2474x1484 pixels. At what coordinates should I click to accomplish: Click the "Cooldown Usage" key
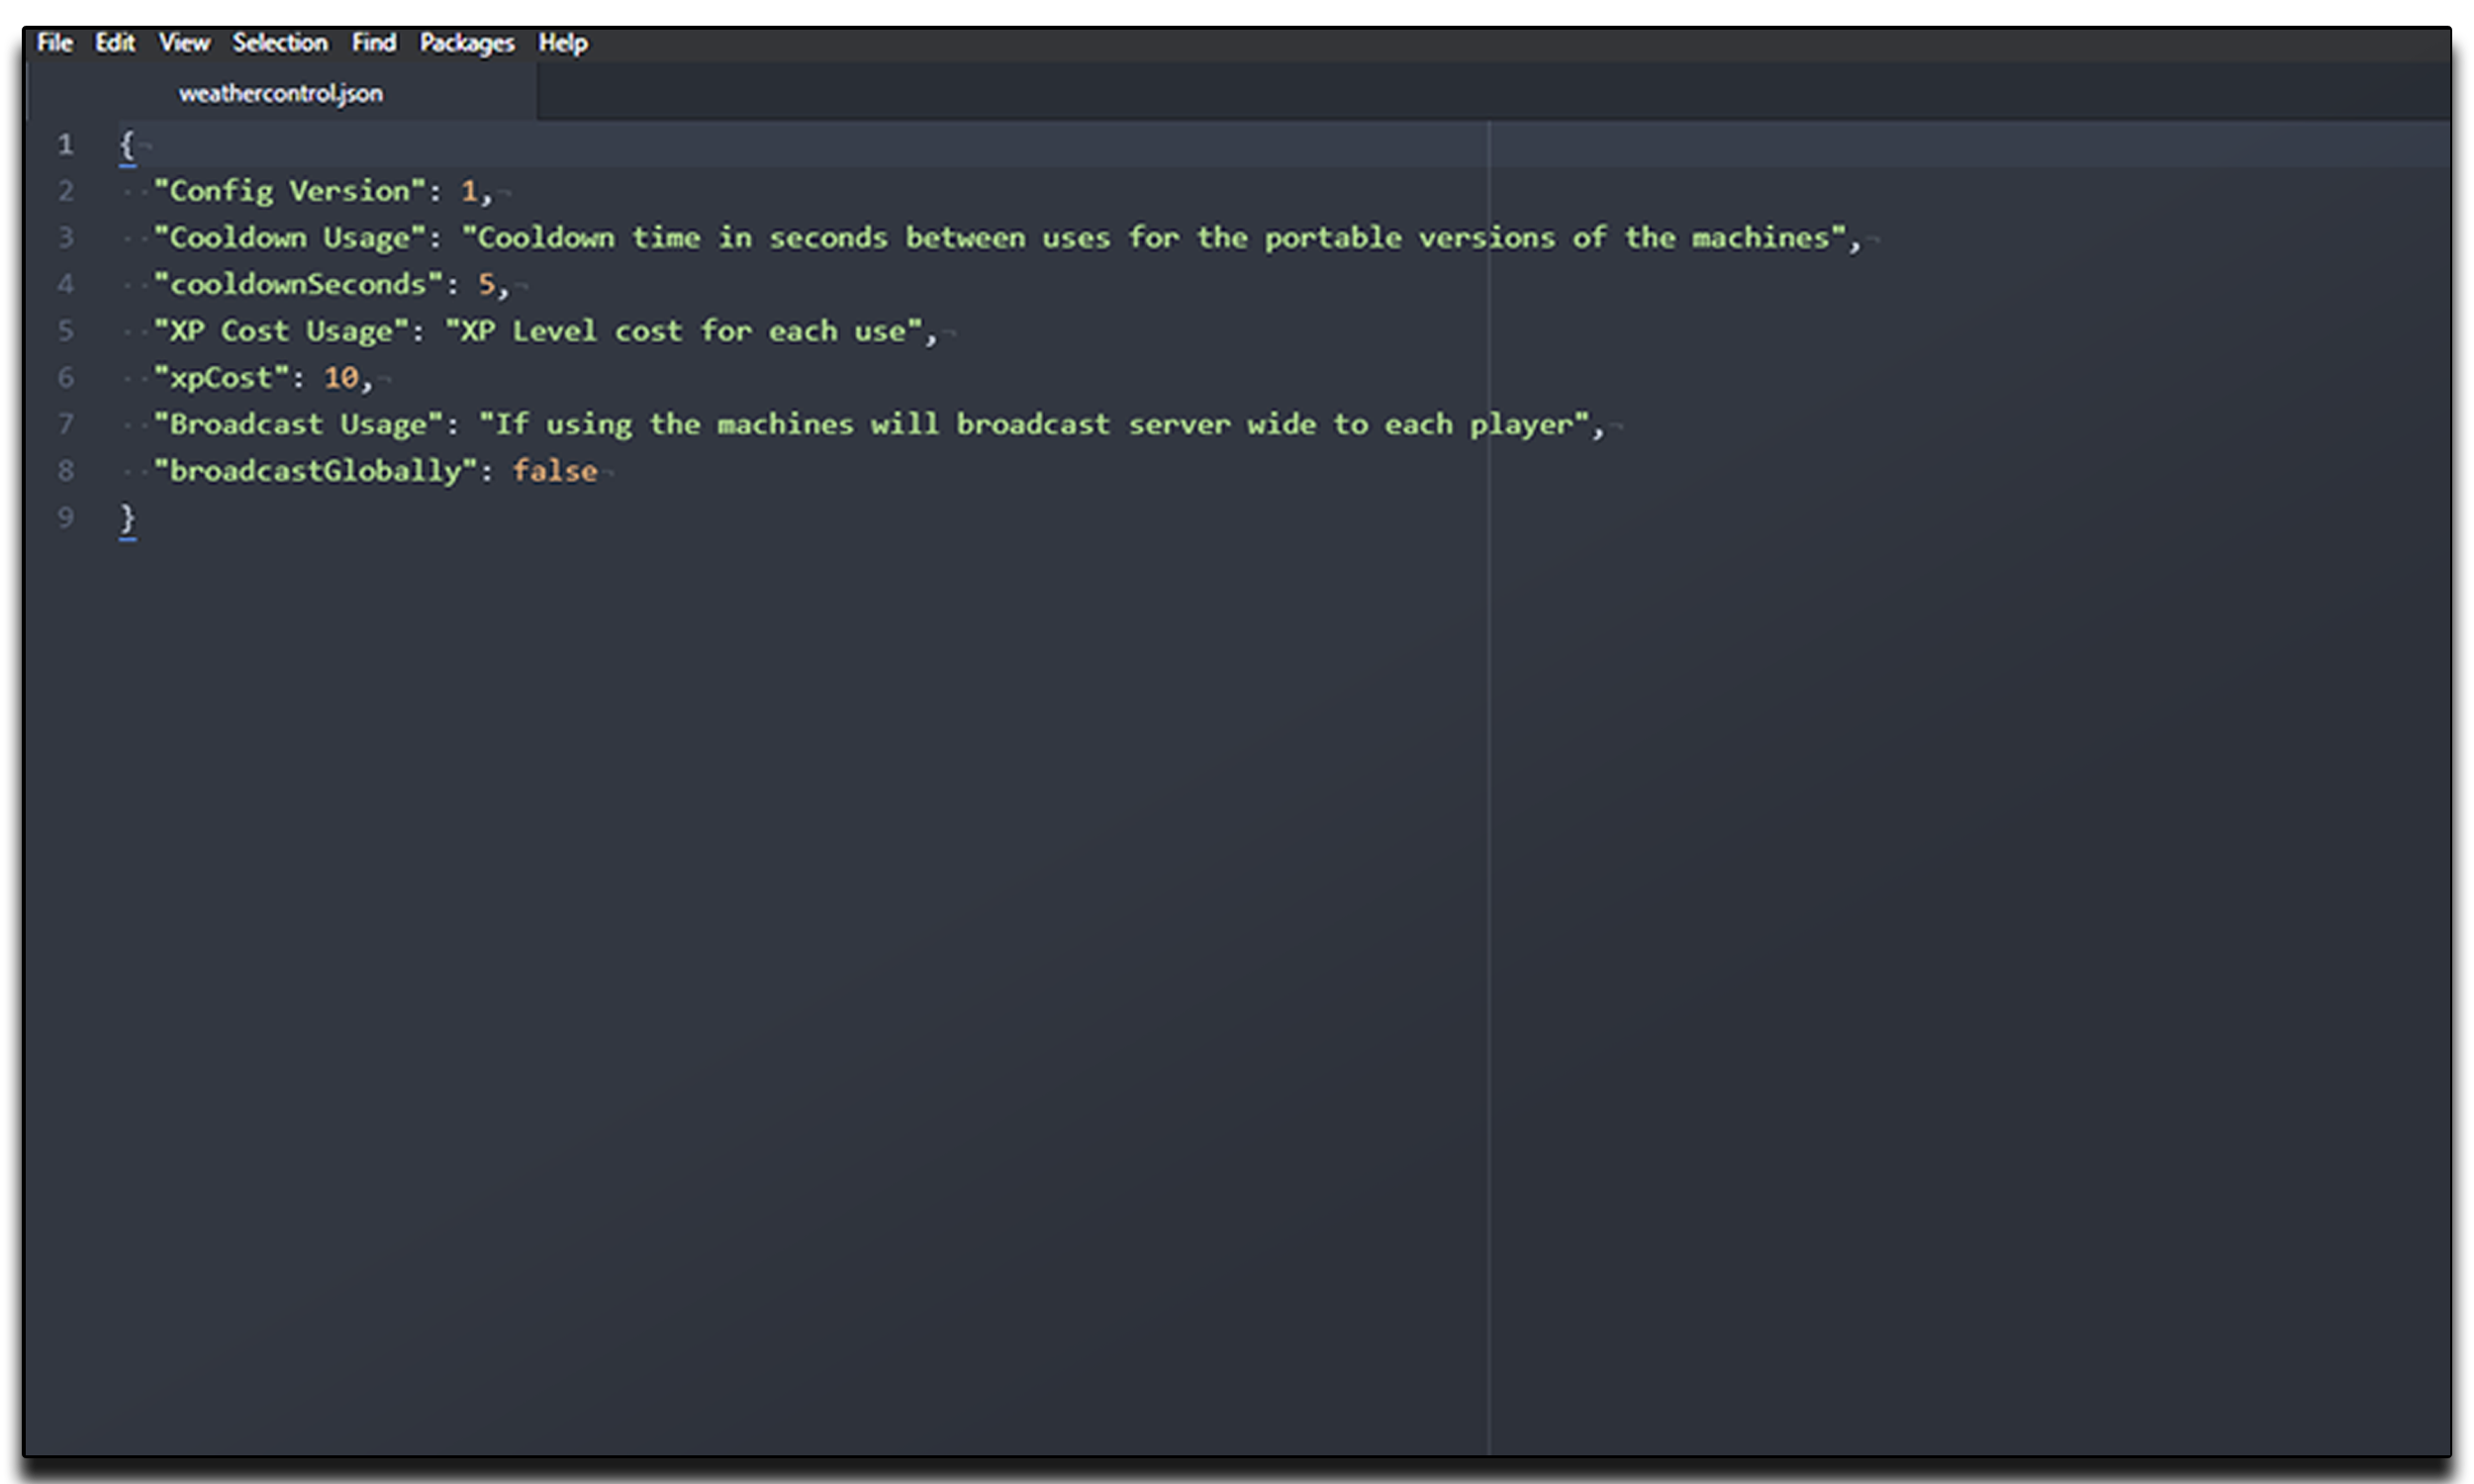click(290, 238)
